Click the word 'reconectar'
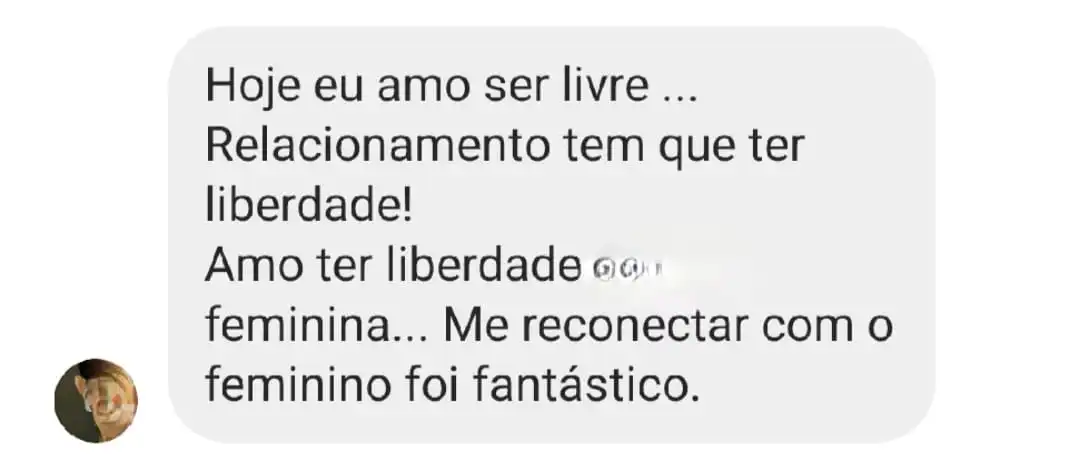Viewport: 1080px width, 463px height. [x=638, y=327]
